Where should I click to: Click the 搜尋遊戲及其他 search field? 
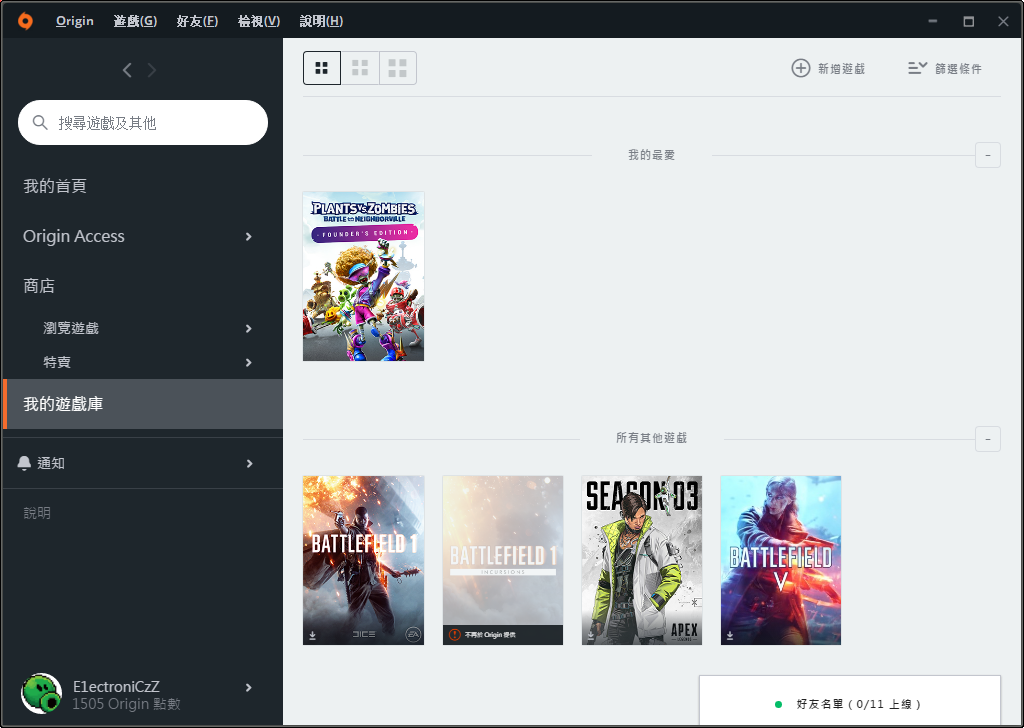click(x=143, y=123)
